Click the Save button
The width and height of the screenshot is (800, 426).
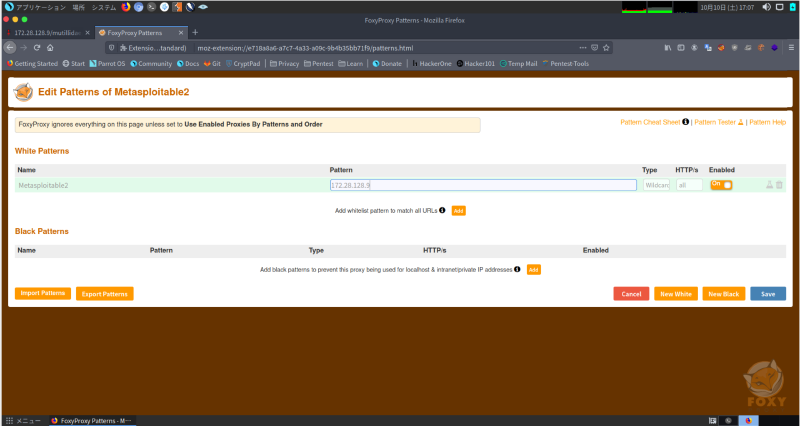coord(767,294)
